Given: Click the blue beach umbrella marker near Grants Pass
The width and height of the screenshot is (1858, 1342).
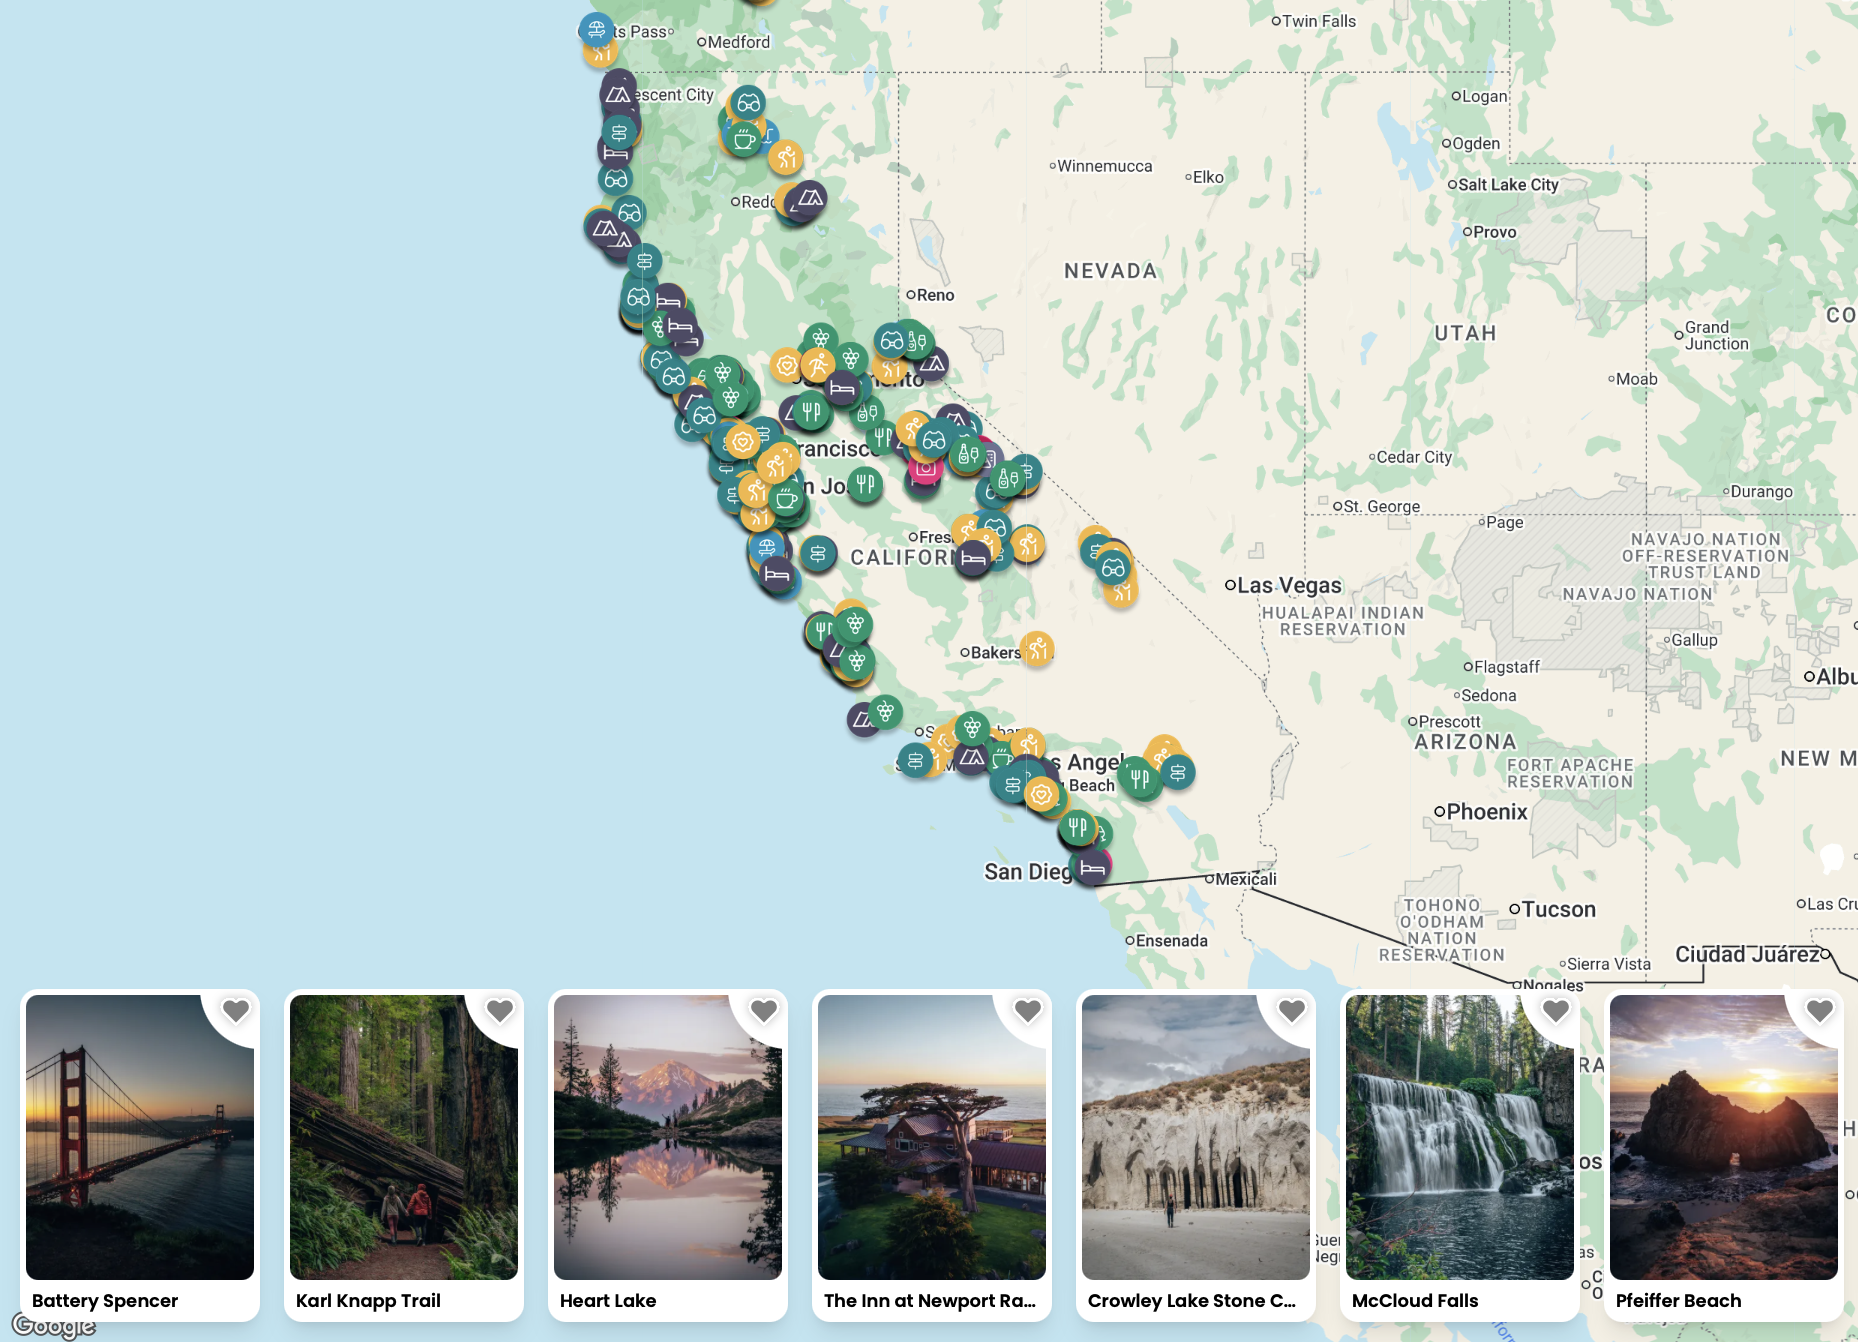Looking at the screenshot, I should 596,29.
